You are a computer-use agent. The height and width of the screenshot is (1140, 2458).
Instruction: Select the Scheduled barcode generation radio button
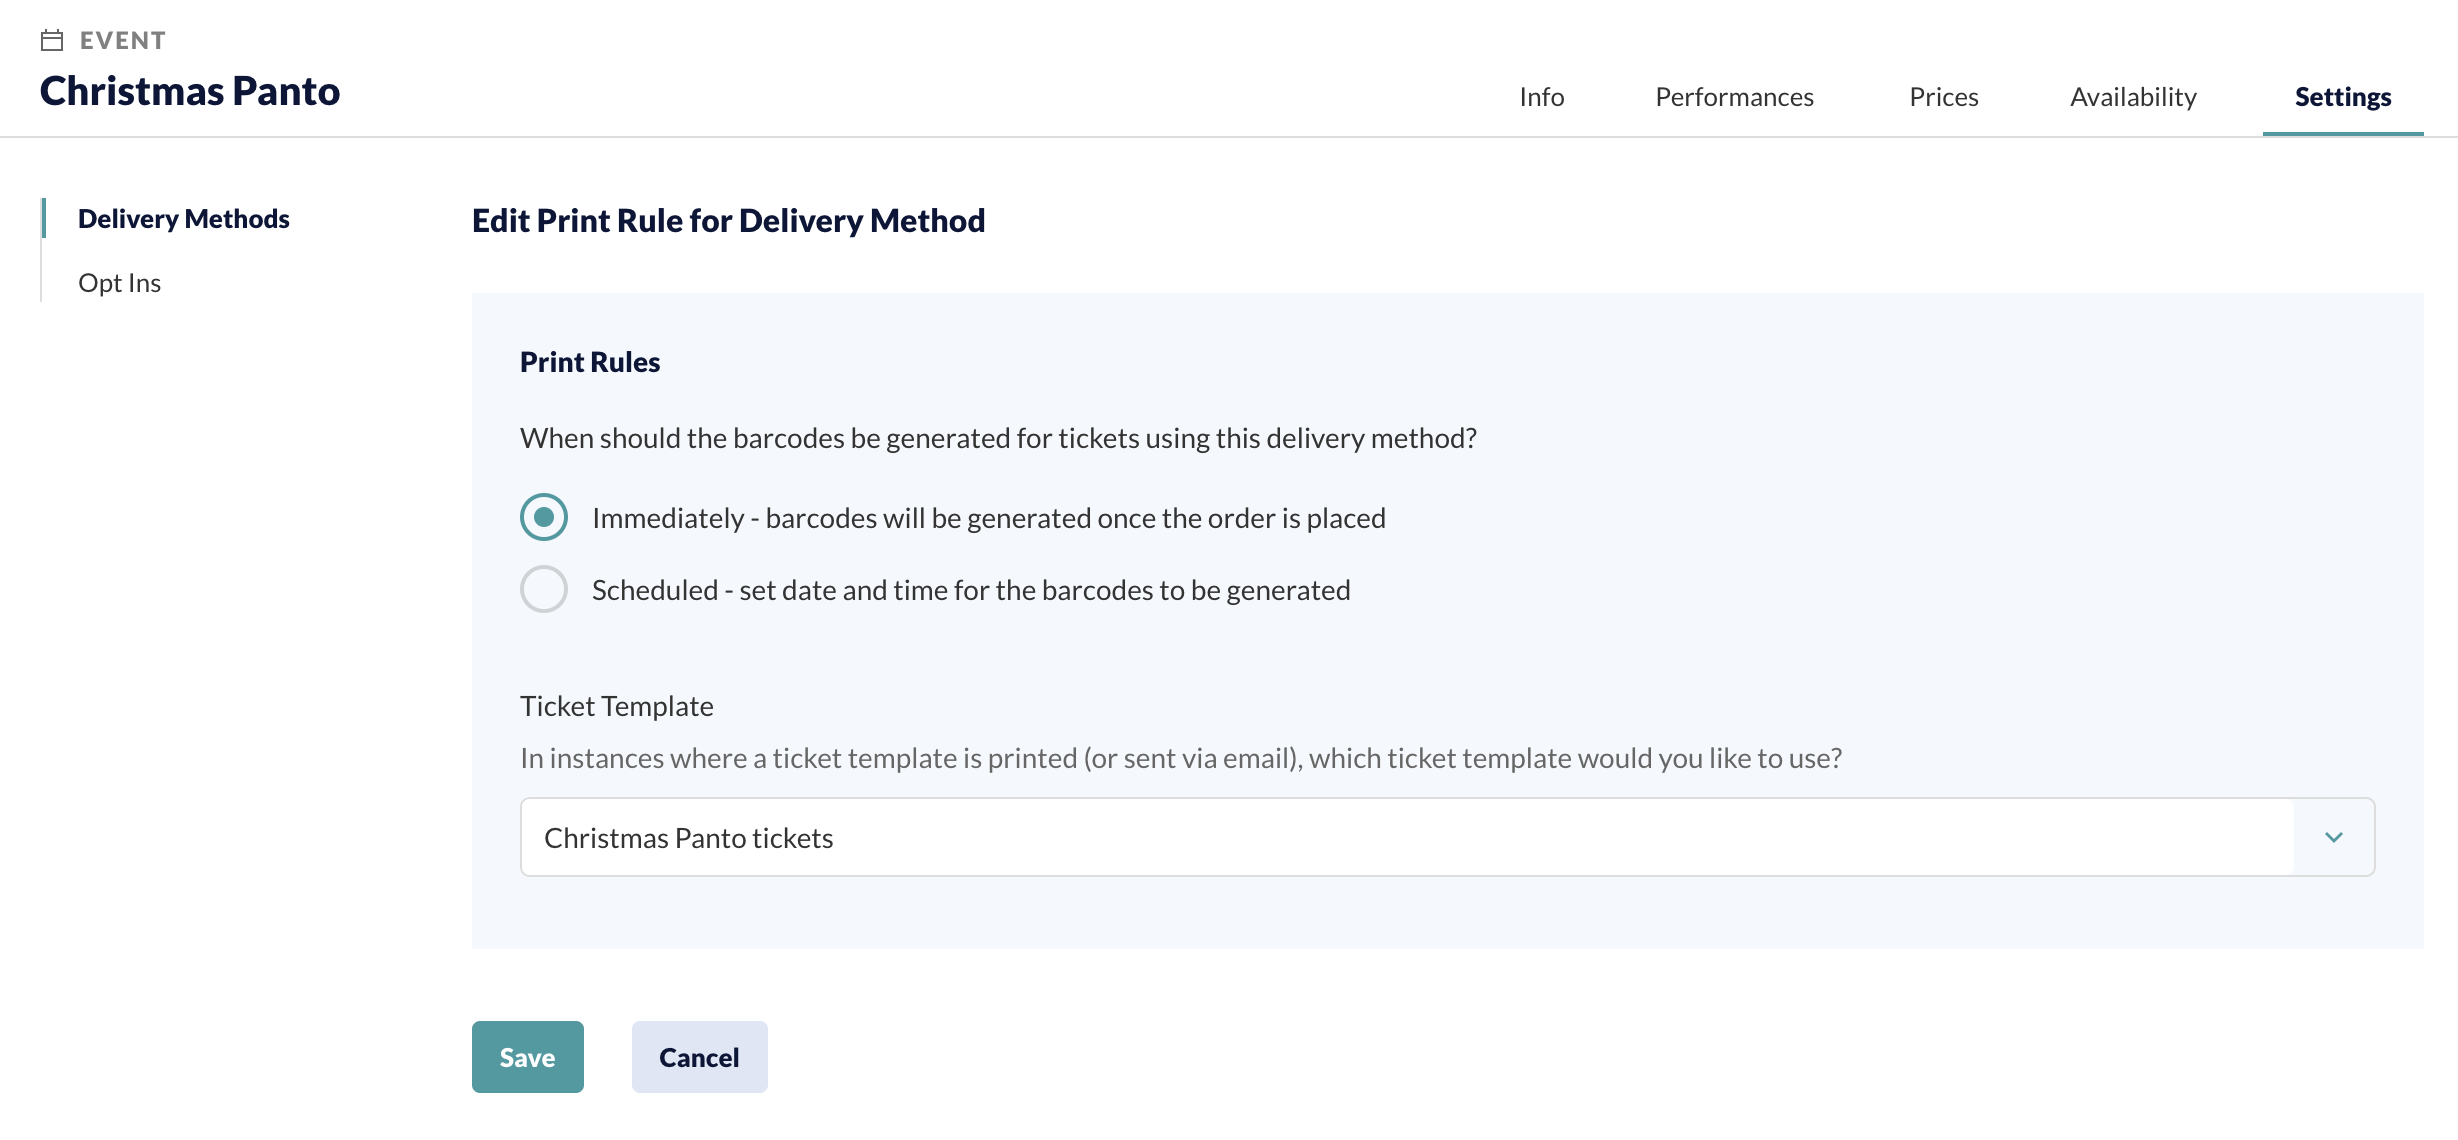pos(544,589)
